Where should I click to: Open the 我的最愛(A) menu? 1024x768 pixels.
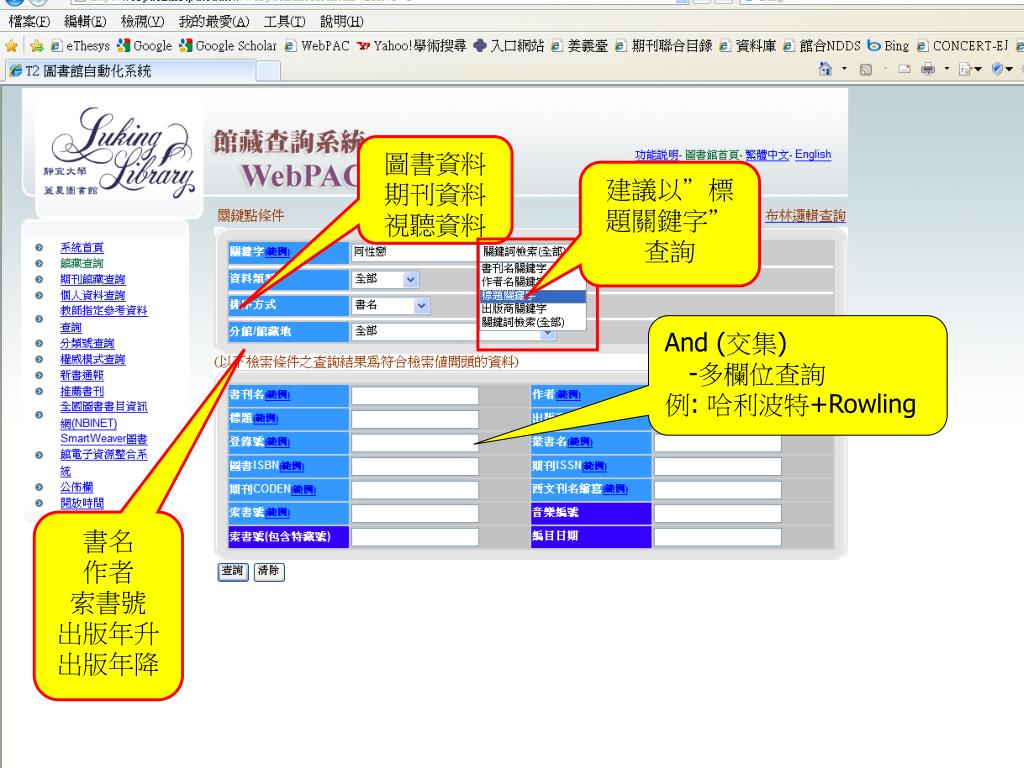214,21
